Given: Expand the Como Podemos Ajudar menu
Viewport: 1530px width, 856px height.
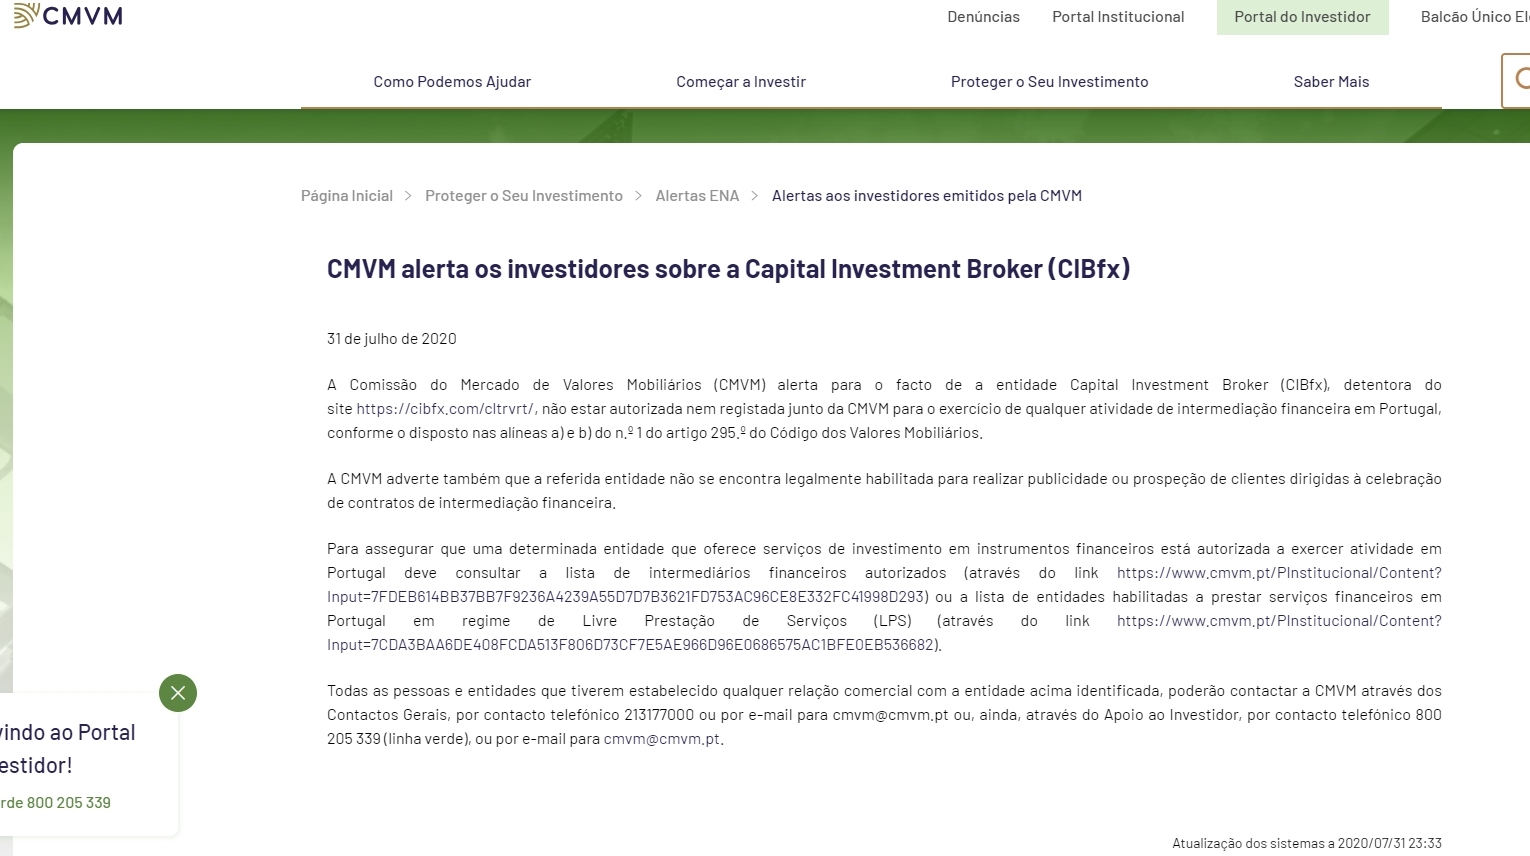Looking at the screenshot, I should 452,82.
